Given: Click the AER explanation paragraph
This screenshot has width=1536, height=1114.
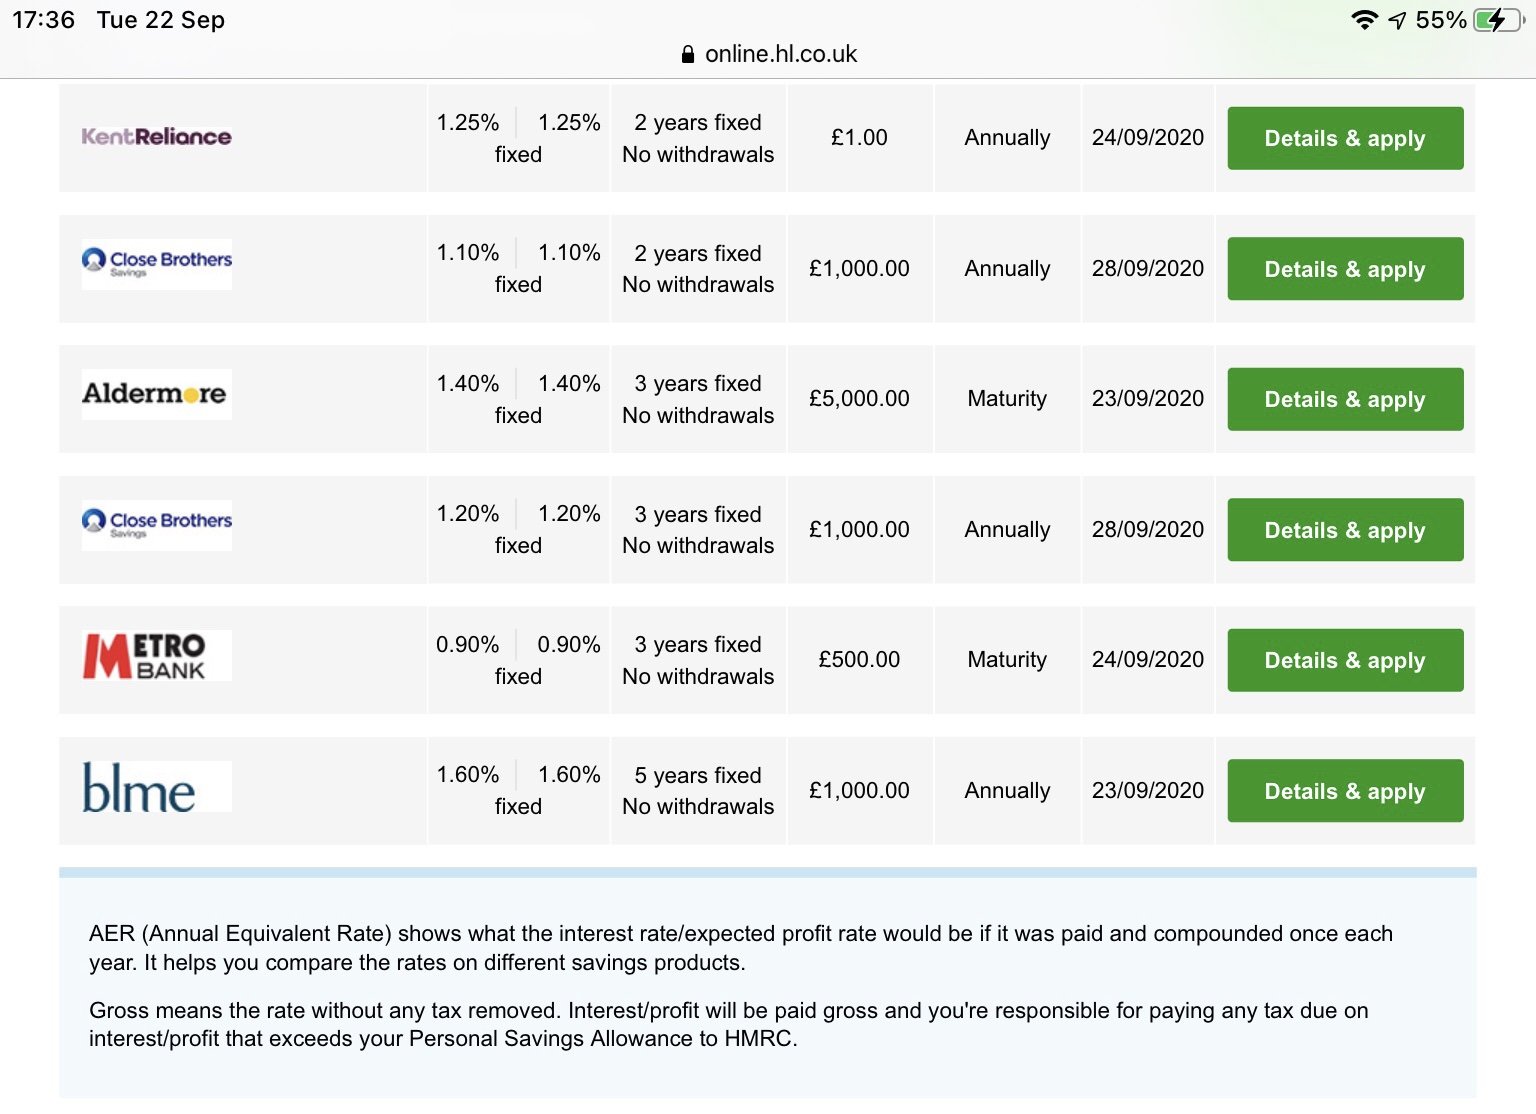Looking at the screenshot, I should [740, 948].
